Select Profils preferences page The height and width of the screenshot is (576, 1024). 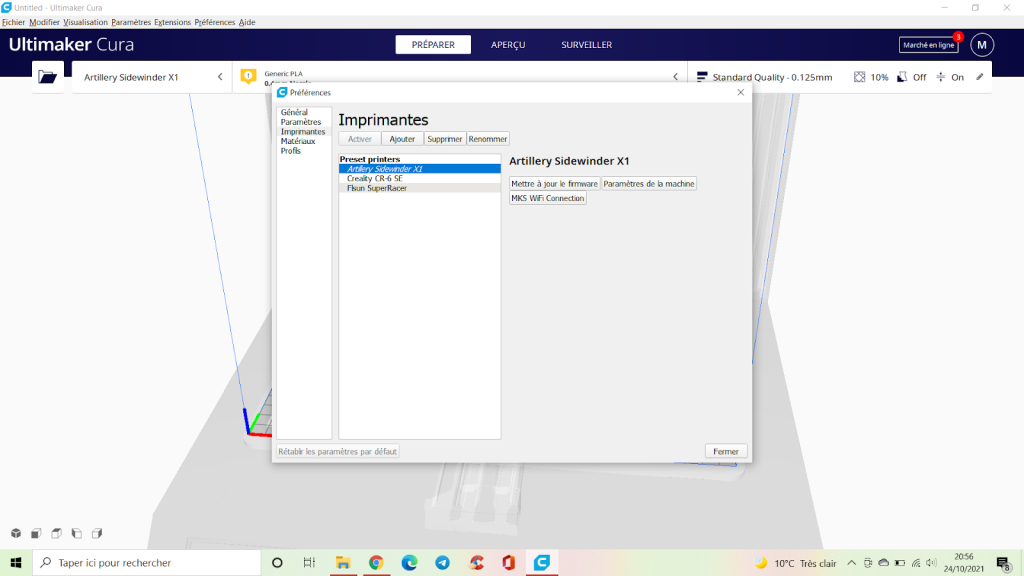[x=291, y=151]
